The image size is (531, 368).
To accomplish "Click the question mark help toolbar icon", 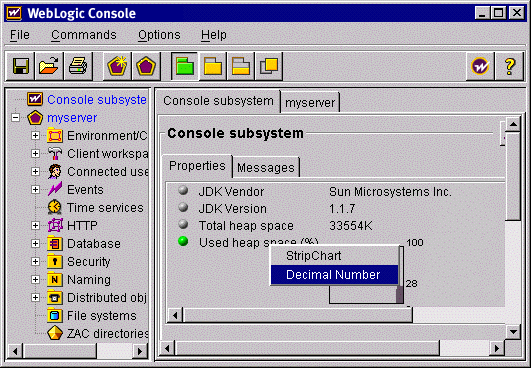I will 510,66.
